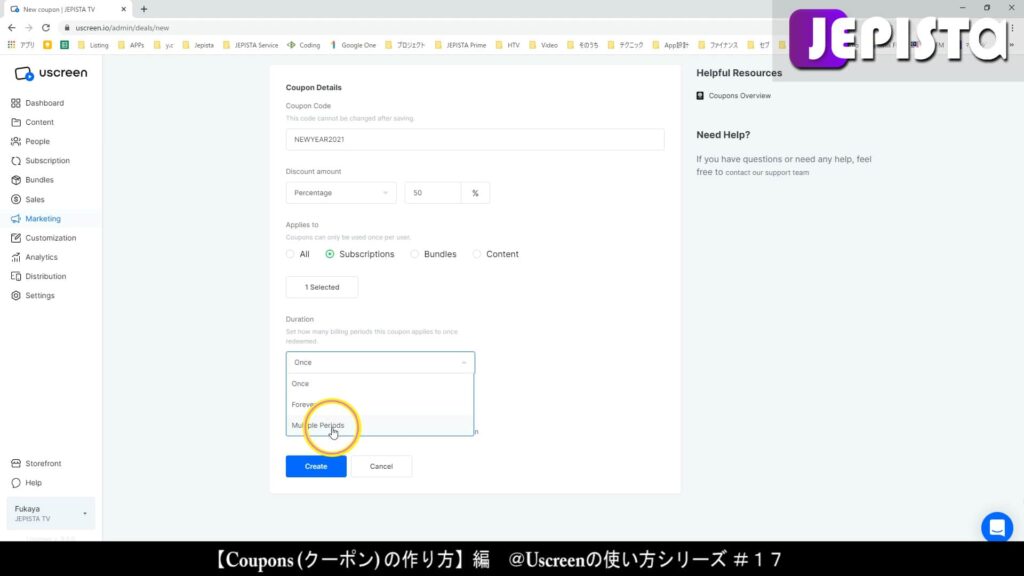1024x576 pixels.
Task: Select Marketing in sidebar
Action: coord(36,219)
